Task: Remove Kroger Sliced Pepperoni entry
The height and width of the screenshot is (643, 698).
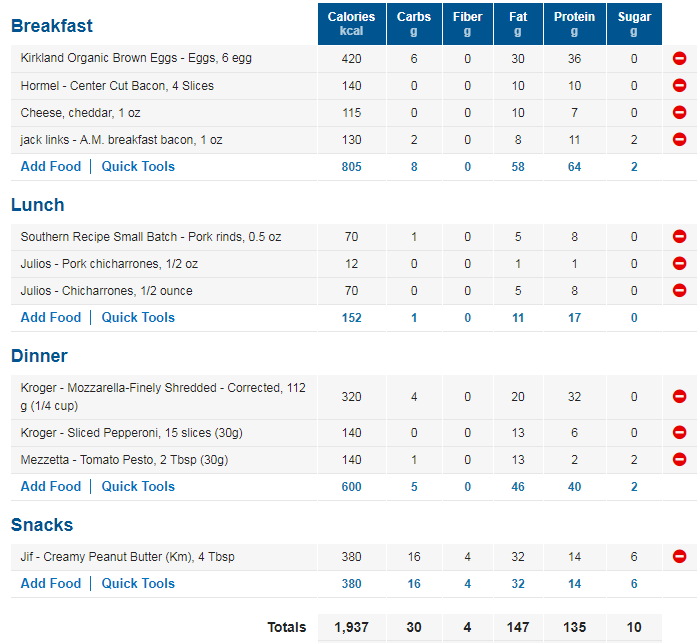Action: coord(679,432)
